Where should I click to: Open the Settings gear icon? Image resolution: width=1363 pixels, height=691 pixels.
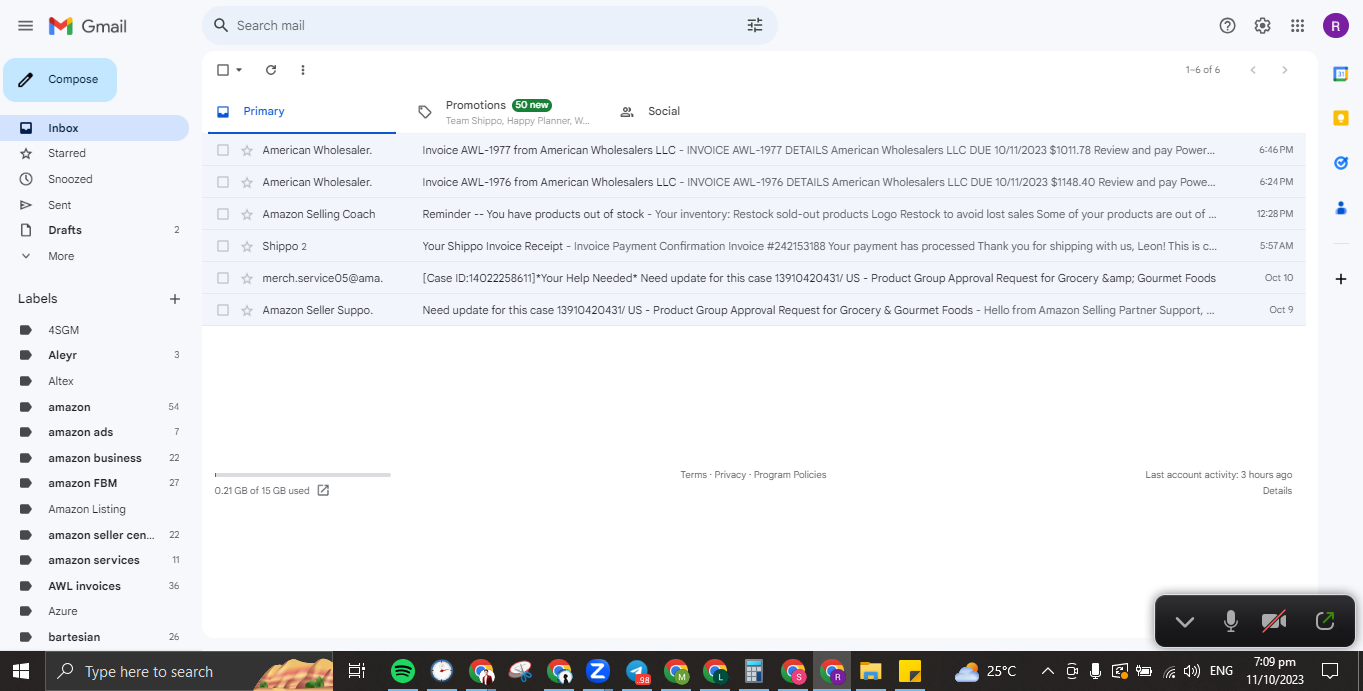point(1263,26)
